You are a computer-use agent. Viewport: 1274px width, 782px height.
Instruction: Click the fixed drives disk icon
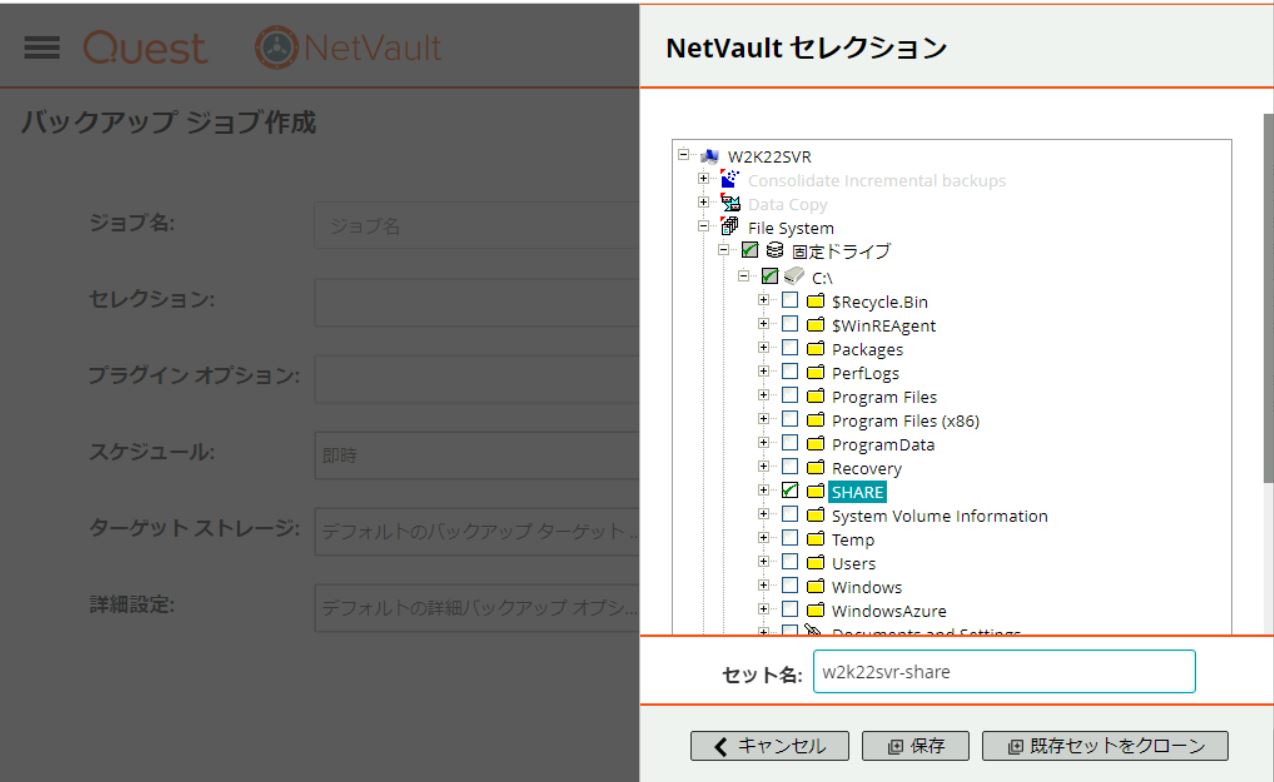point(773,251)
